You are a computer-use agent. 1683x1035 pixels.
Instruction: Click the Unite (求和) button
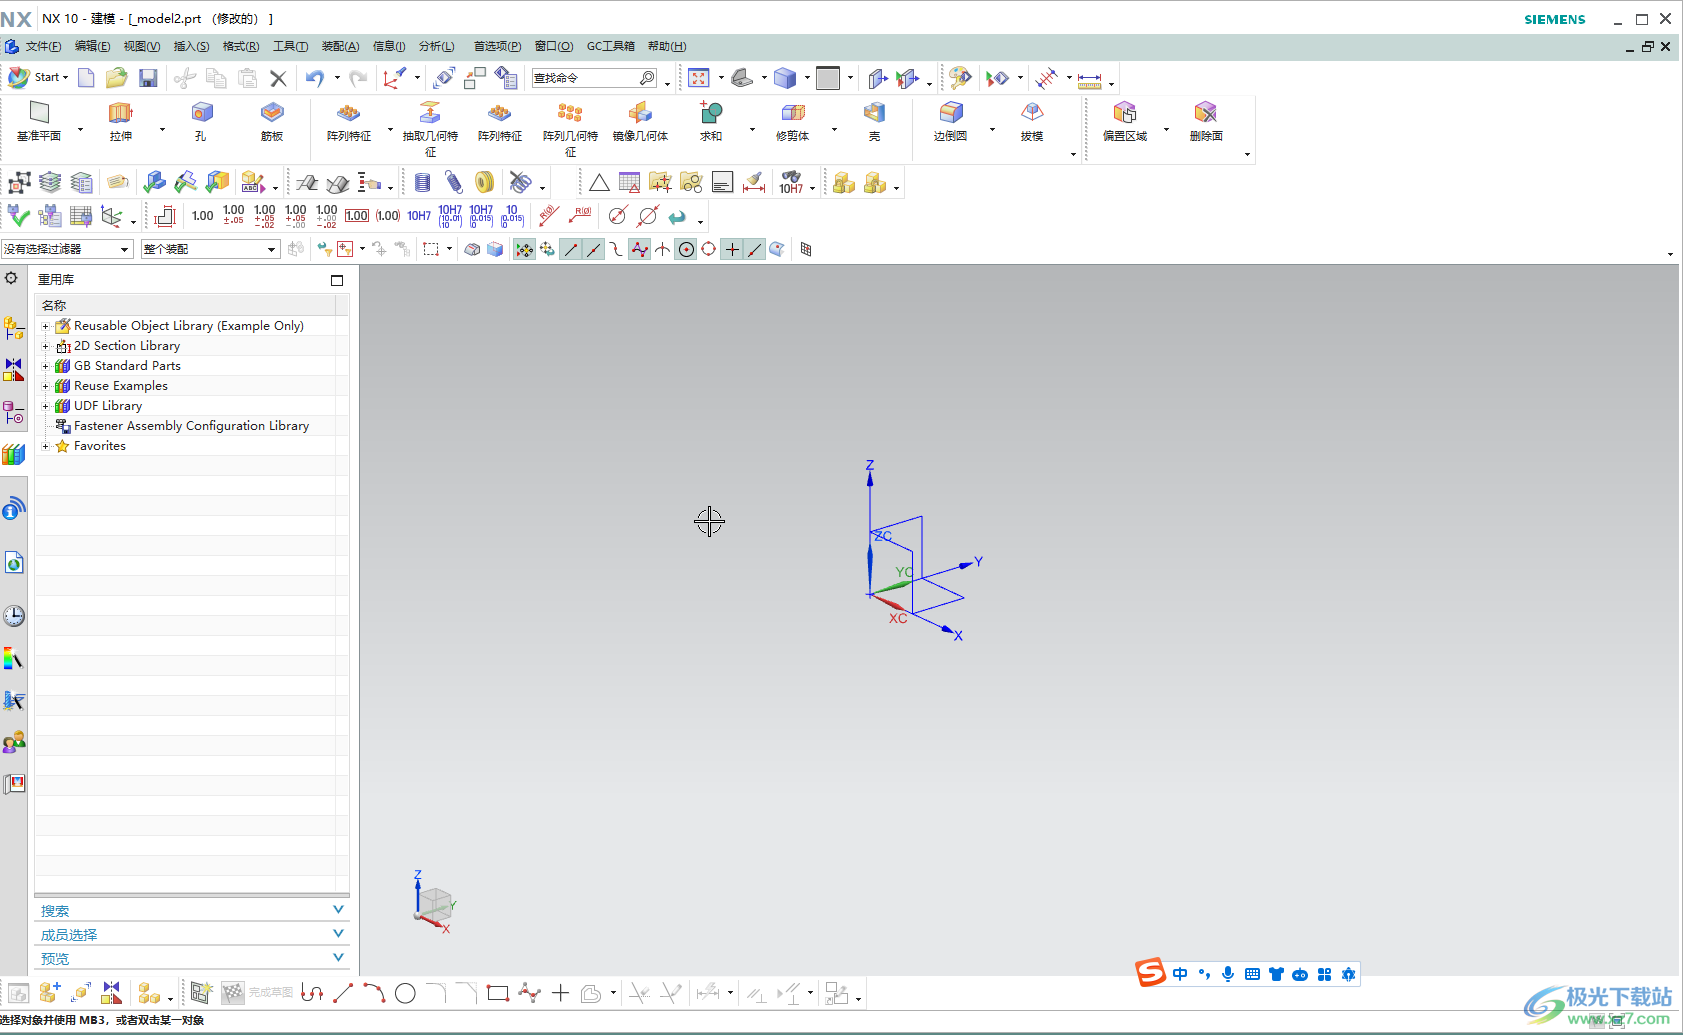pyautogui.click(x=711, y=121)
